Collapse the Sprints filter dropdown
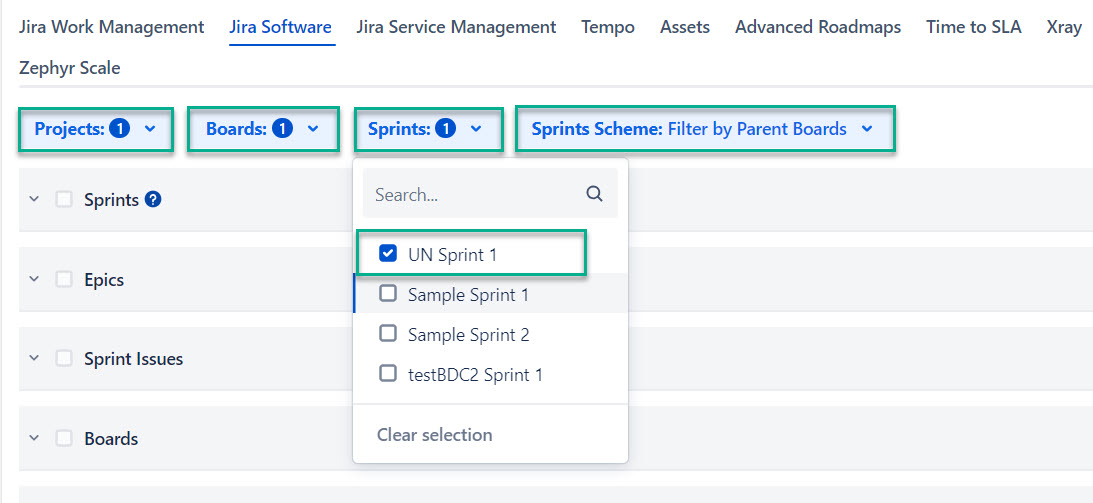This screenshot has height=503, width=1093. [x=428, y=129]
